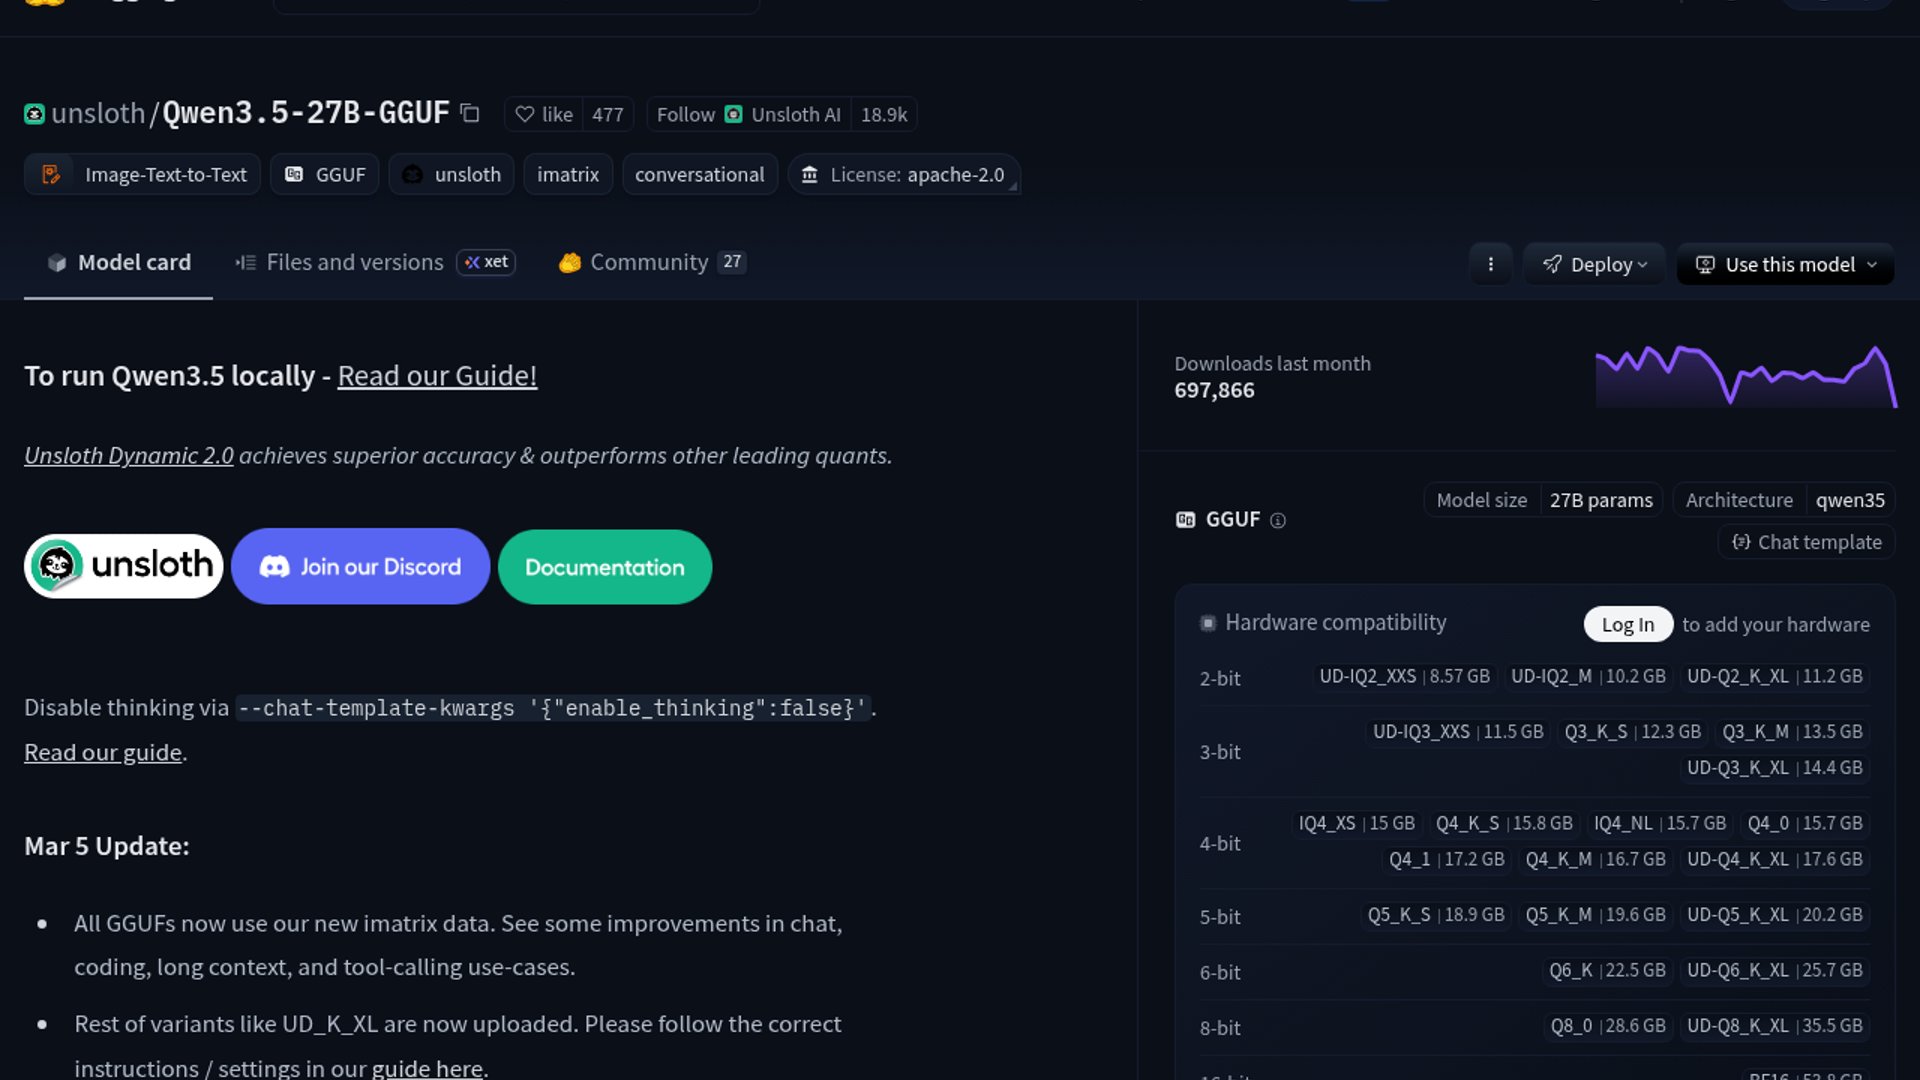
Task: Copy model name with the copy icon
Action: 470,114
